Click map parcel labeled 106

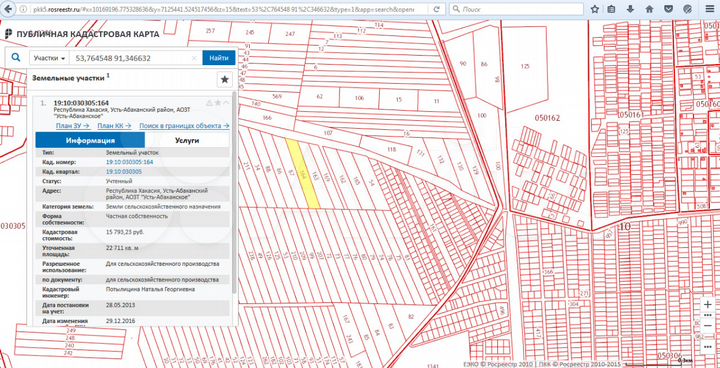(x=359, y=99)
